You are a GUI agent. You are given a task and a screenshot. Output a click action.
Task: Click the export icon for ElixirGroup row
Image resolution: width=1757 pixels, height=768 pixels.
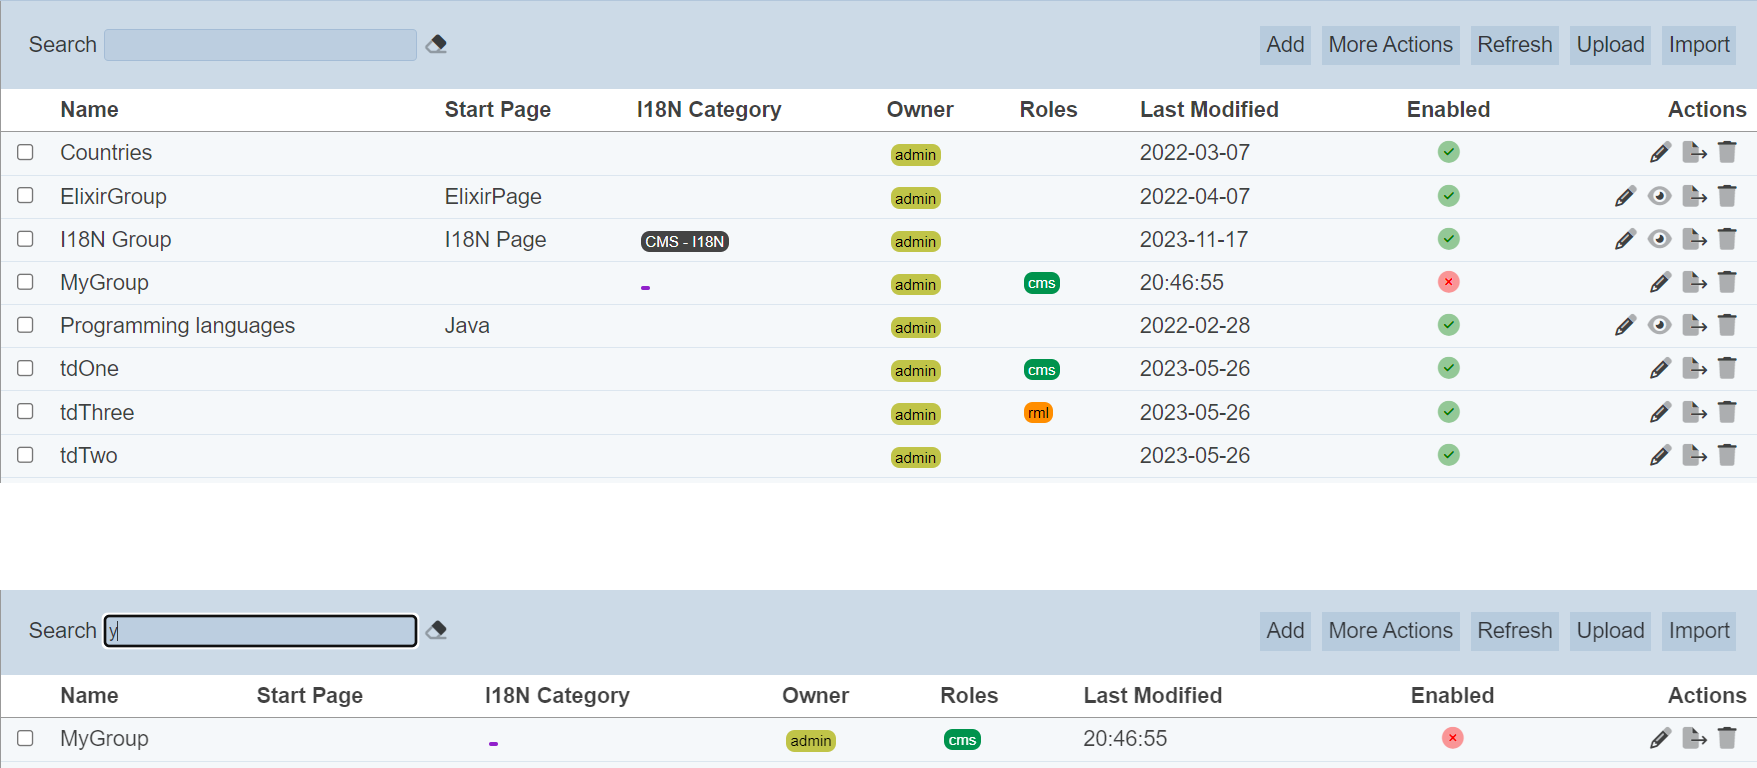(1694, 196)
